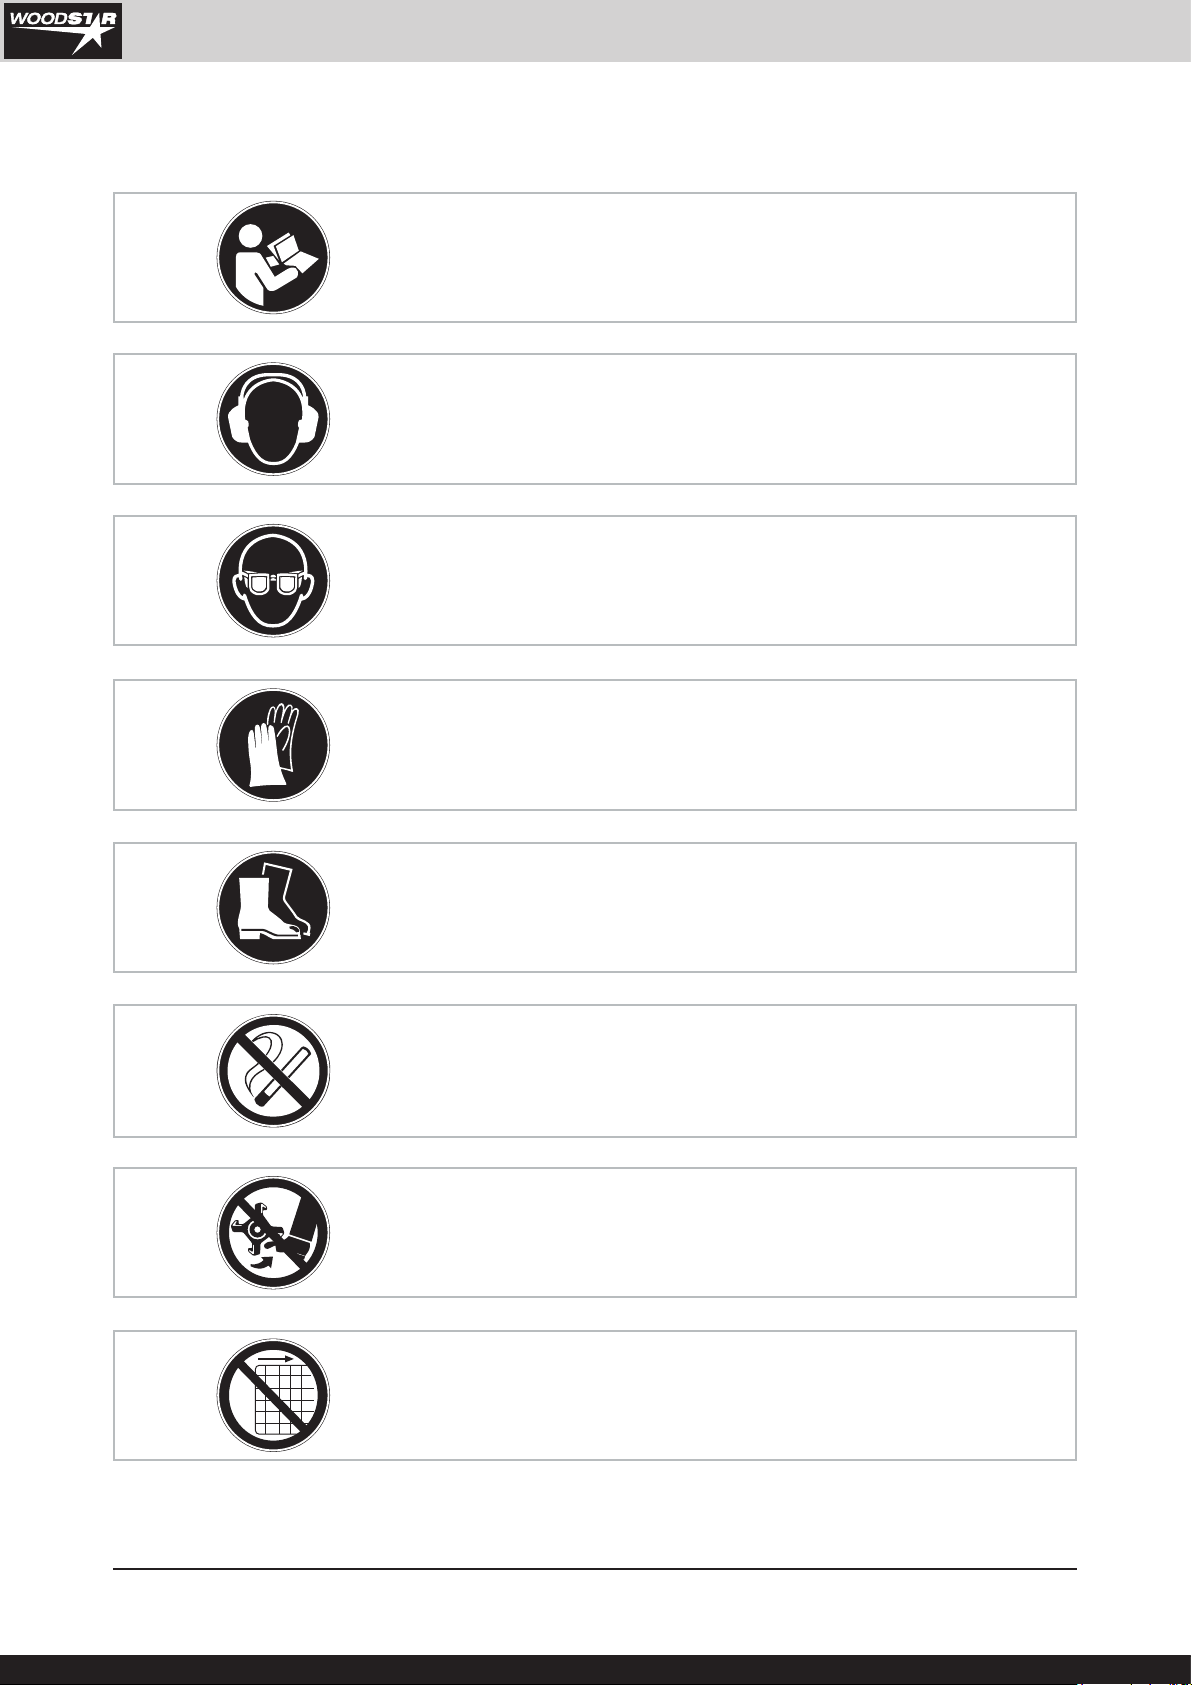Select the wear protective gloves symbol
The image size is (1192, 1685).
pos(273,745)
